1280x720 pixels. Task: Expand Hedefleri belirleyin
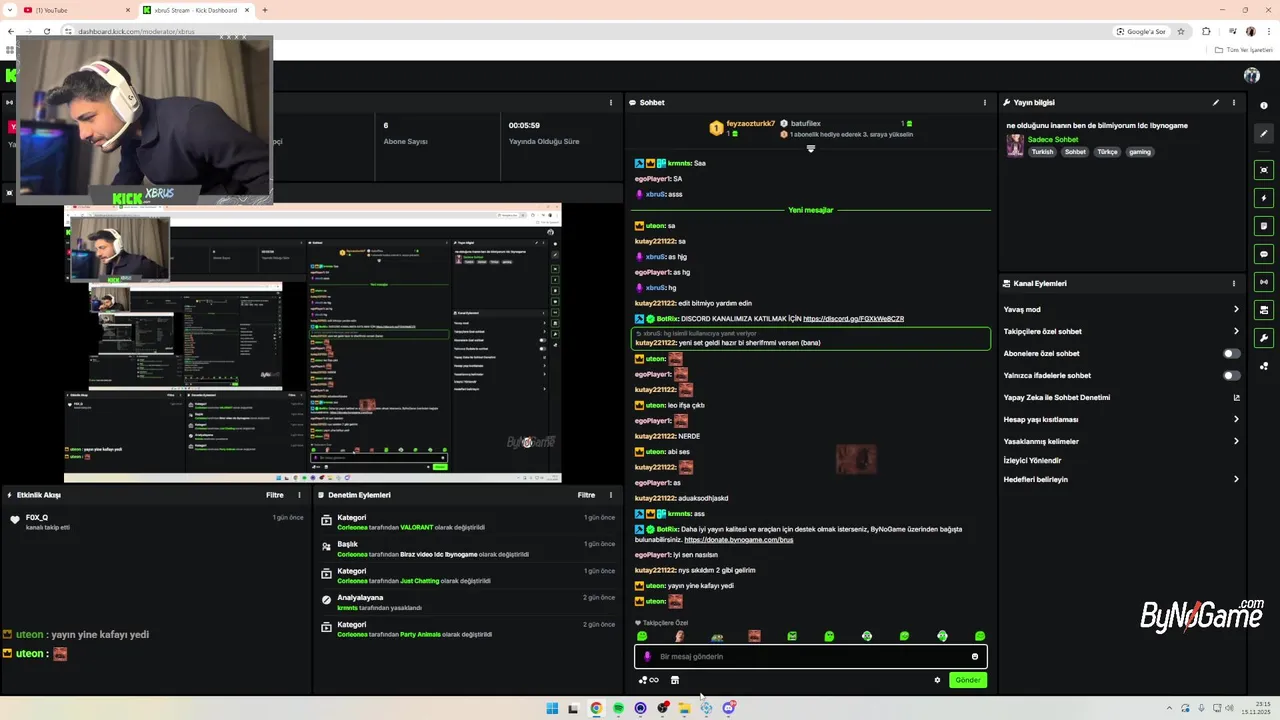[x=1122, y=479]
